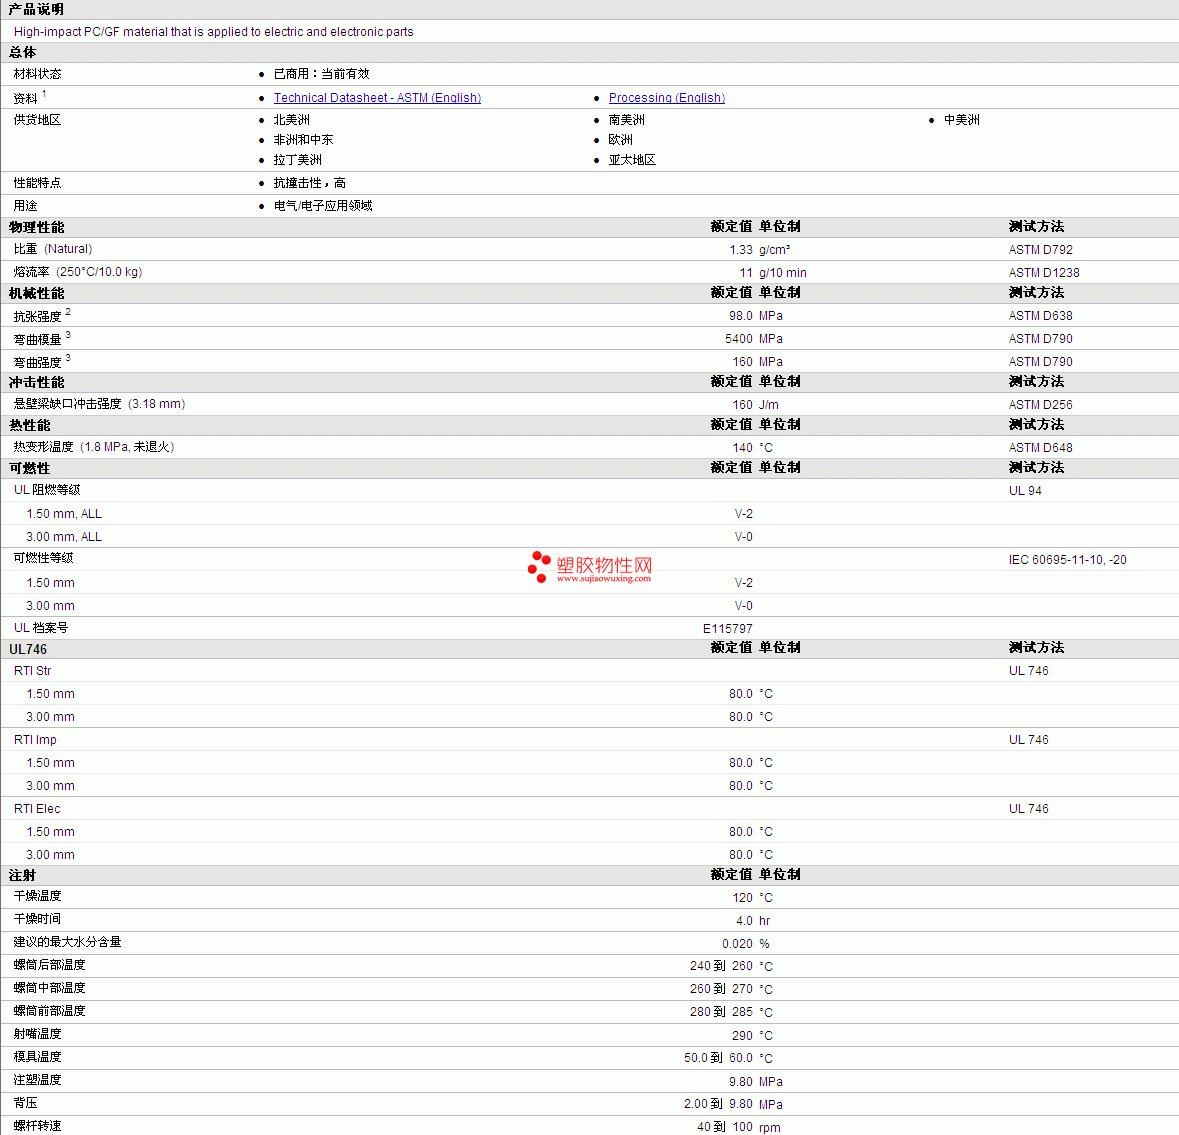This screenshot has height=1135, width=1179.
Task: Click the IEC 60695-11-10, -20 method
Action: click(x=1067, y=560)
